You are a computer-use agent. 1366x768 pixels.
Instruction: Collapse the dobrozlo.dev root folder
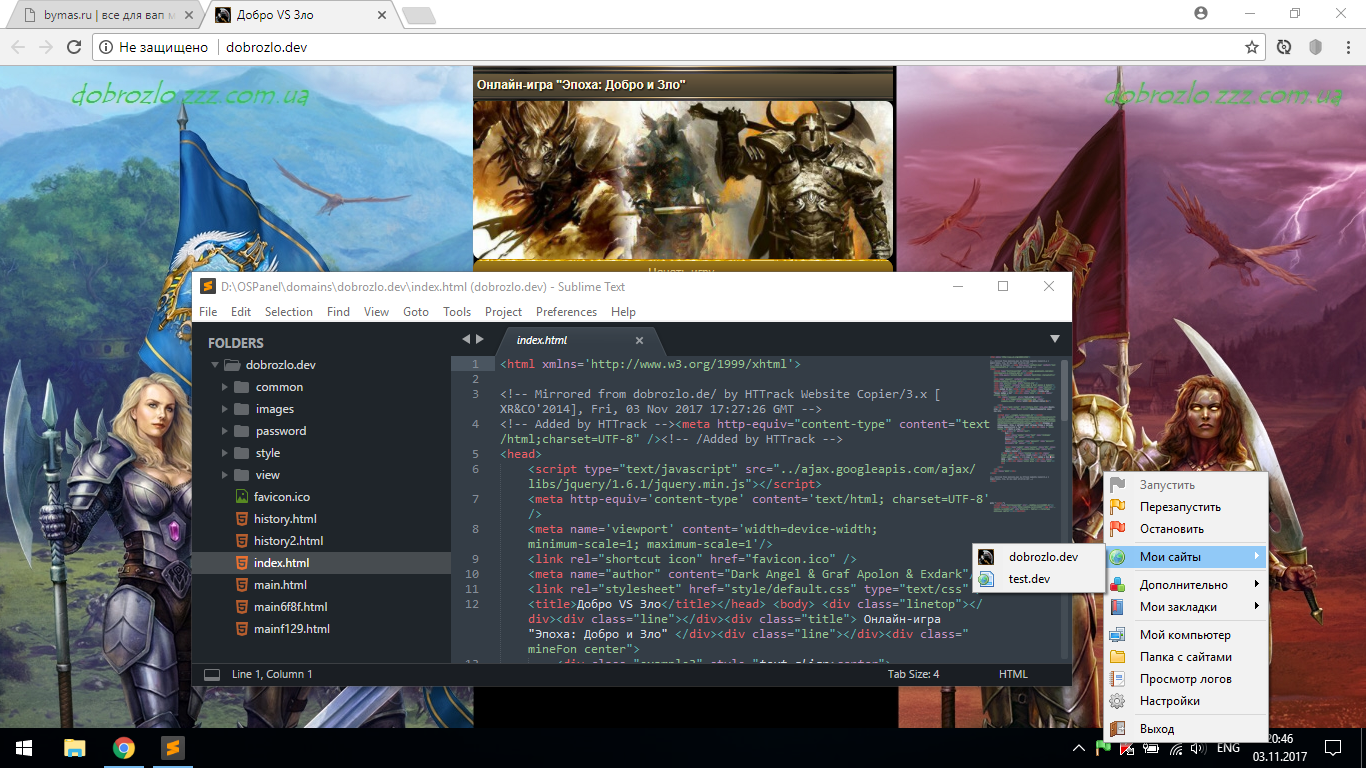click(x=214, y=365)
